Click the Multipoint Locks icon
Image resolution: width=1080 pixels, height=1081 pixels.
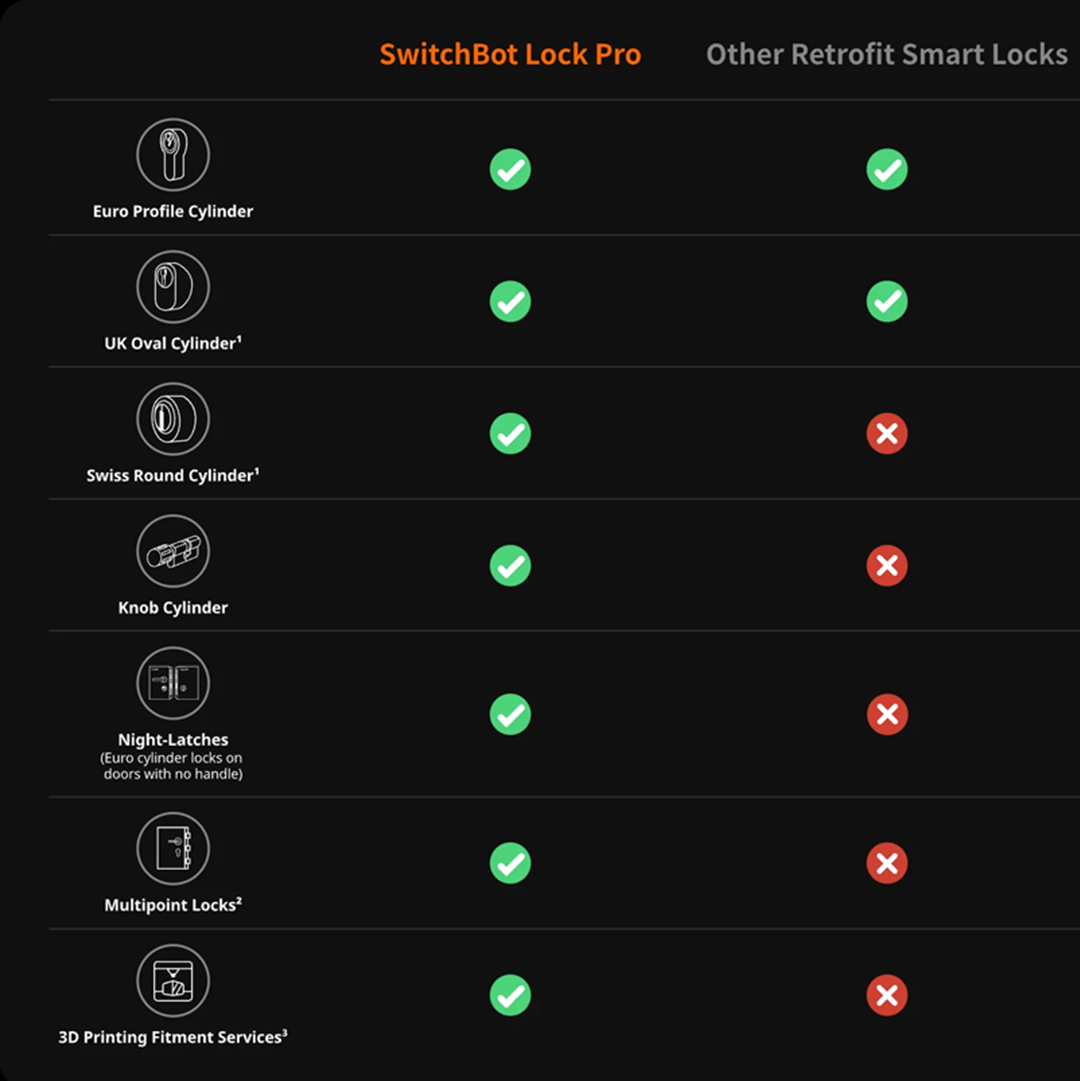[x=173, y=848]
